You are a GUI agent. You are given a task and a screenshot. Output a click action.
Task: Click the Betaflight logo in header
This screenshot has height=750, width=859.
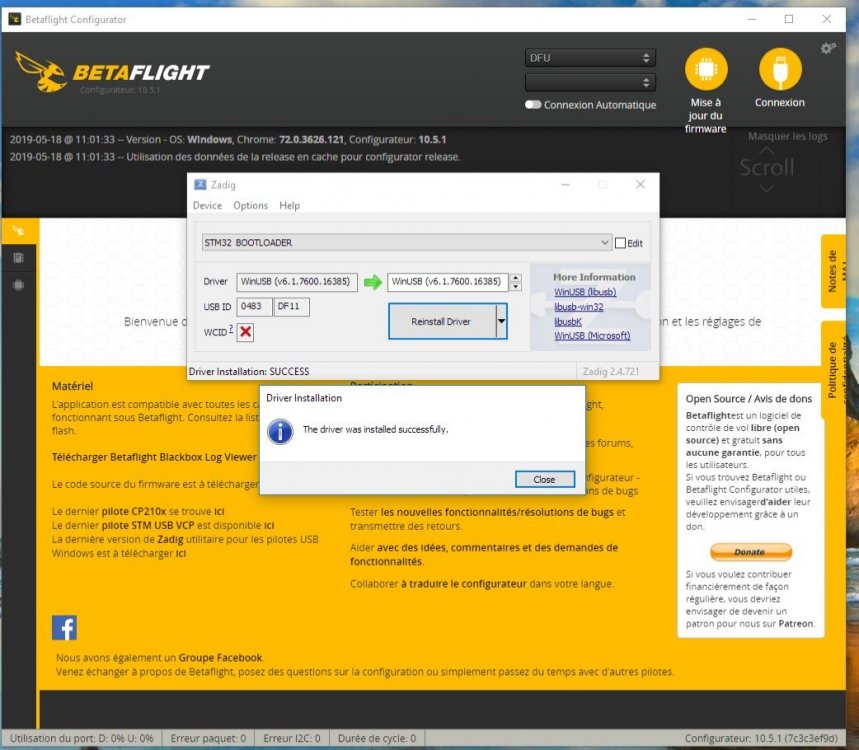click(x=112, y=72)
